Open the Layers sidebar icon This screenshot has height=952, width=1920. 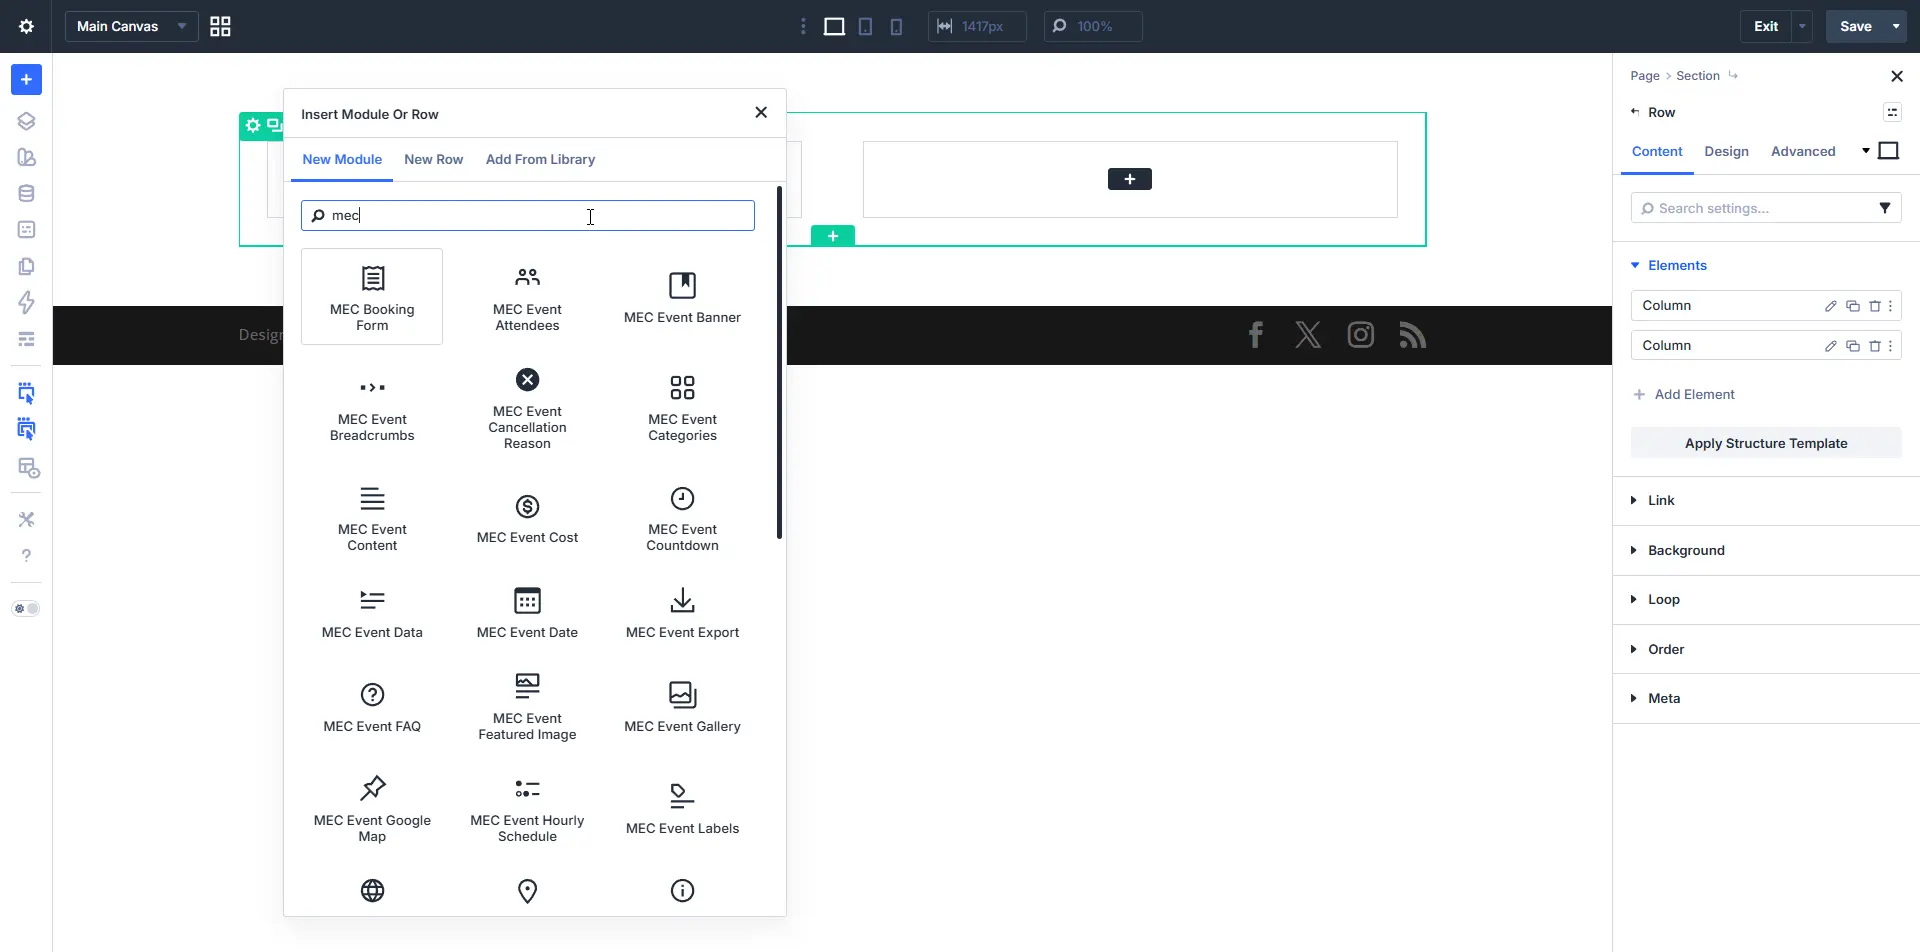(x=27, y=121)
